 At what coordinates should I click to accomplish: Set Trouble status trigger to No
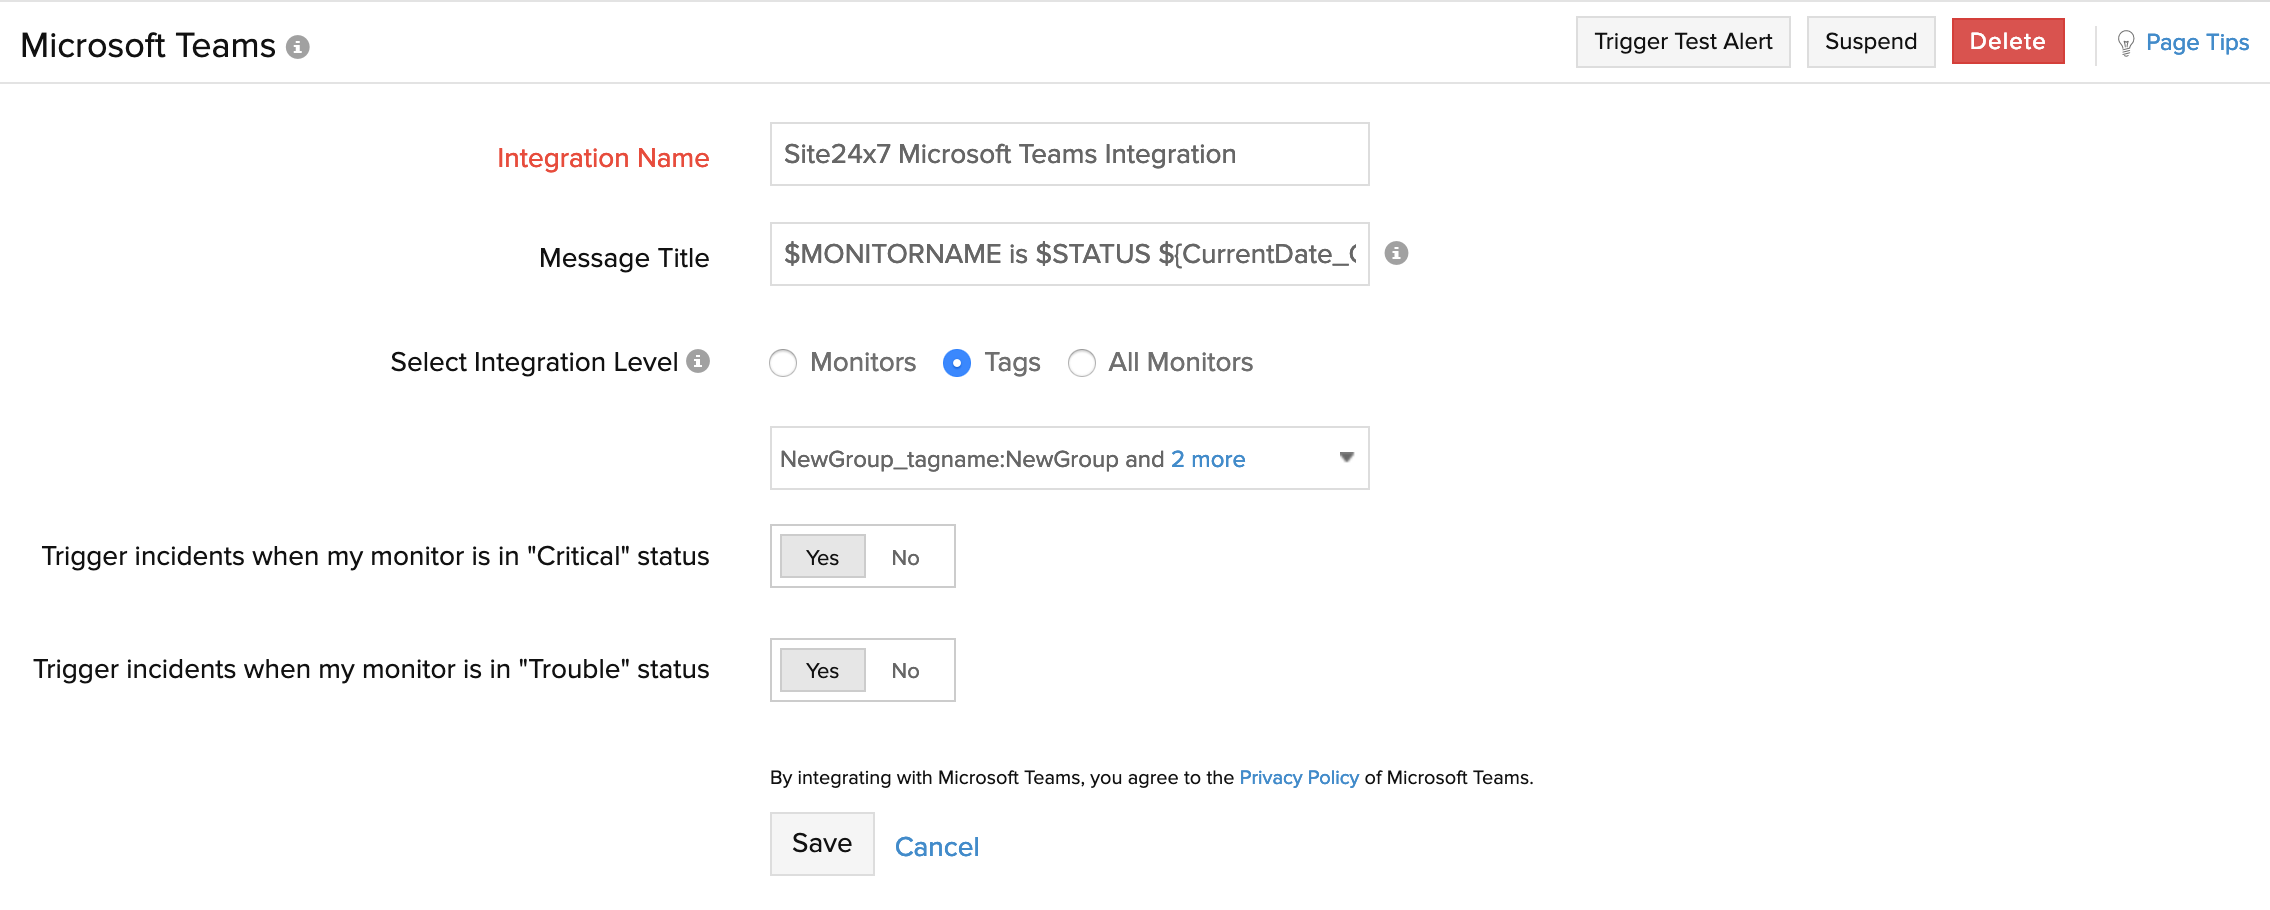(x=905, y=670)
